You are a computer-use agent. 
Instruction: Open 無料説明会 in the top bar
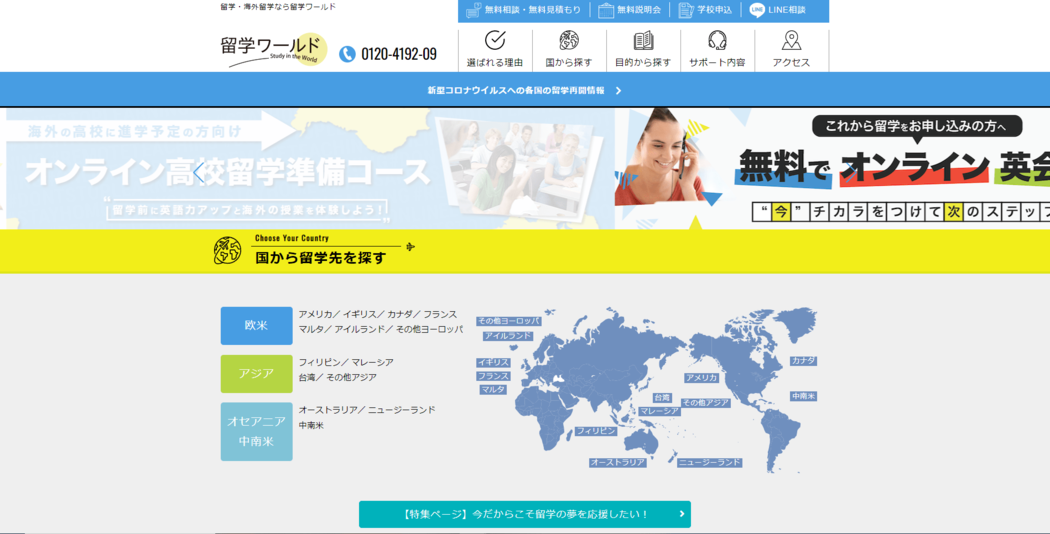pos(629,10)
